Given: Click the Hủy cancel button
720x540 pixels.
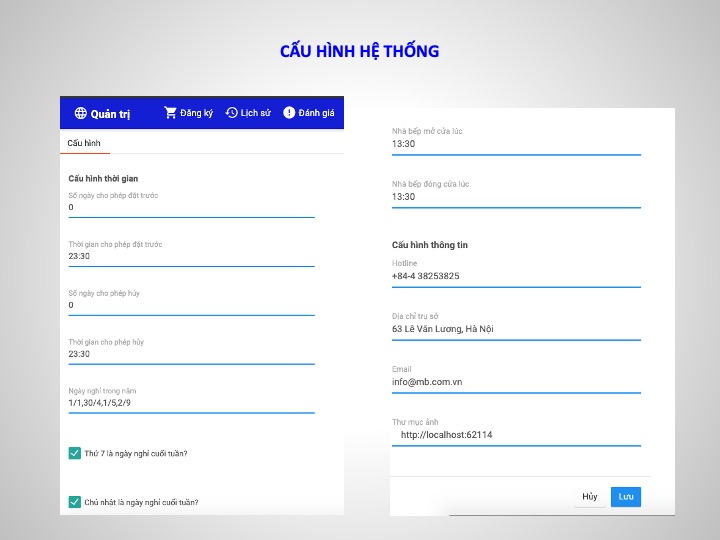Looking at the screenshot, I should pos(589,497).
